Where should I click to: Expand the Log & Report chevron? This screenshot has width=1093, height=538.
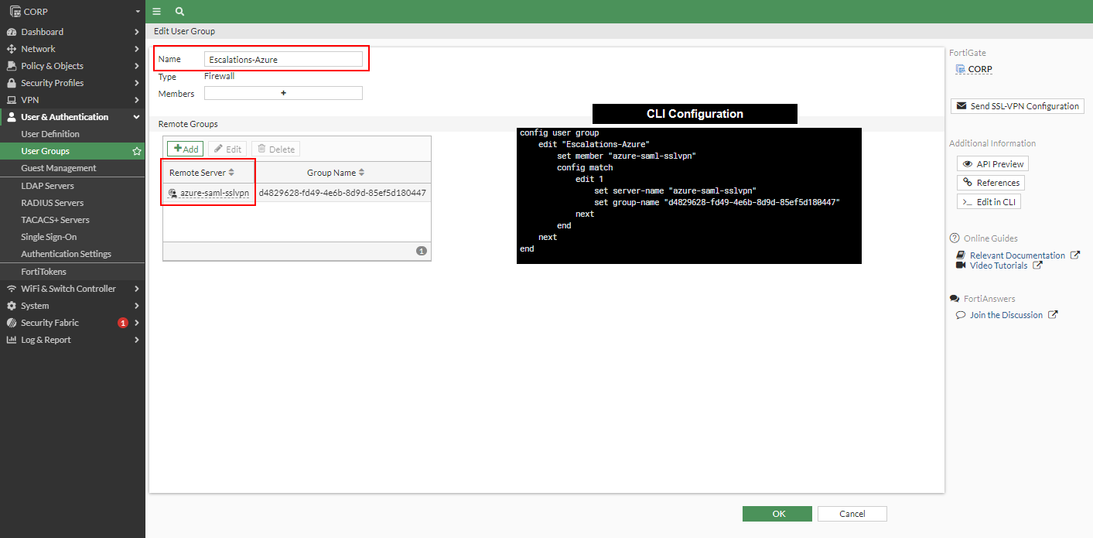click(137, 340)
